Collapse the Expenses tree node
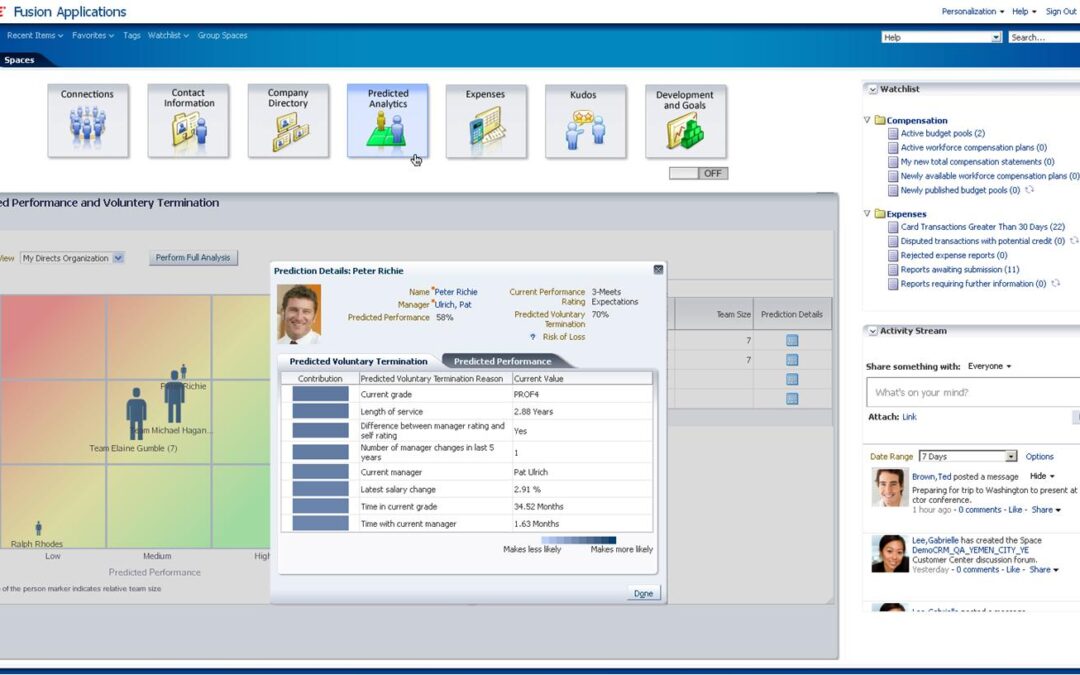 pos(867,214)
